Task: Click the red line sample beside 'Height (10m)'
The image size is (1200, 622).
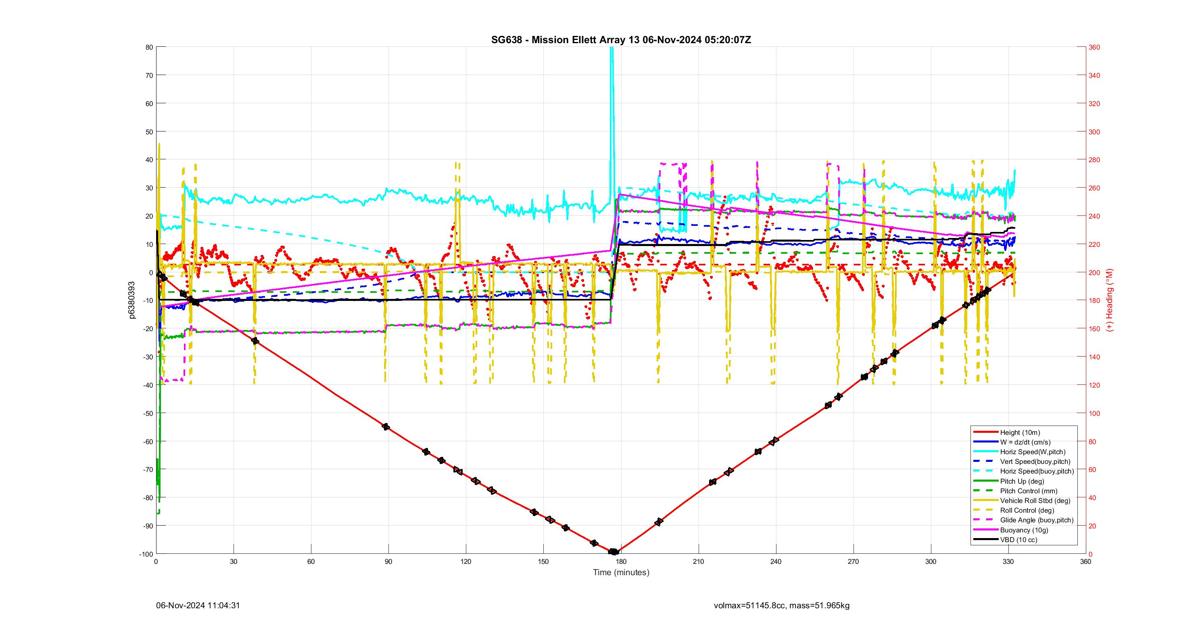Action: click(x=984, y=431)
